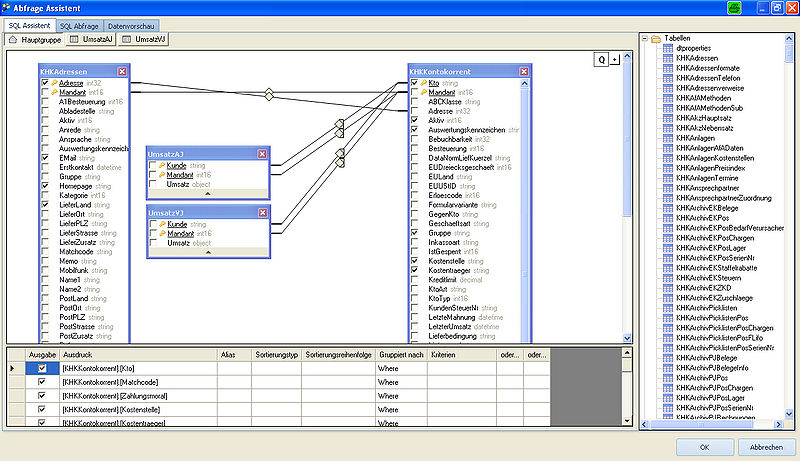
Task: Uncheck EMail field in KHKAdressen
Action: click(45, 158)
